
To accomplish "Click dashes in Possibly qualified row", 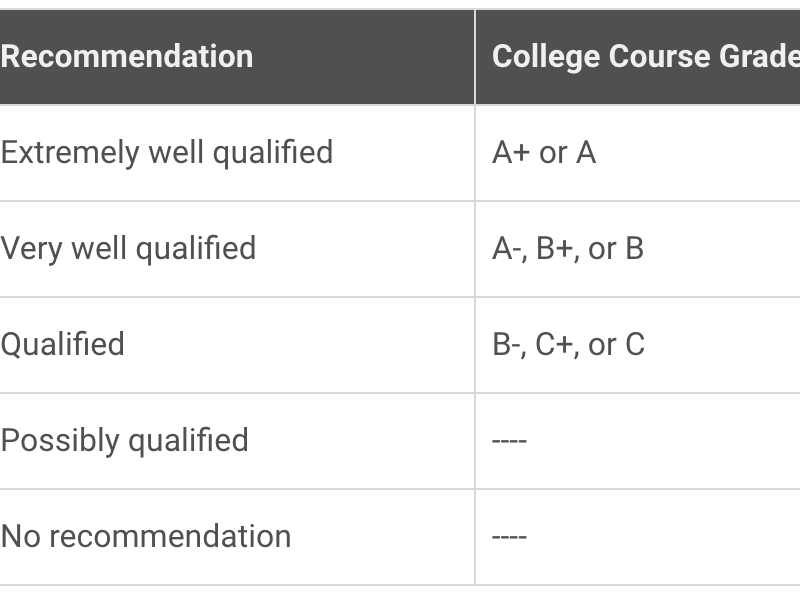I will click(509, 440).
